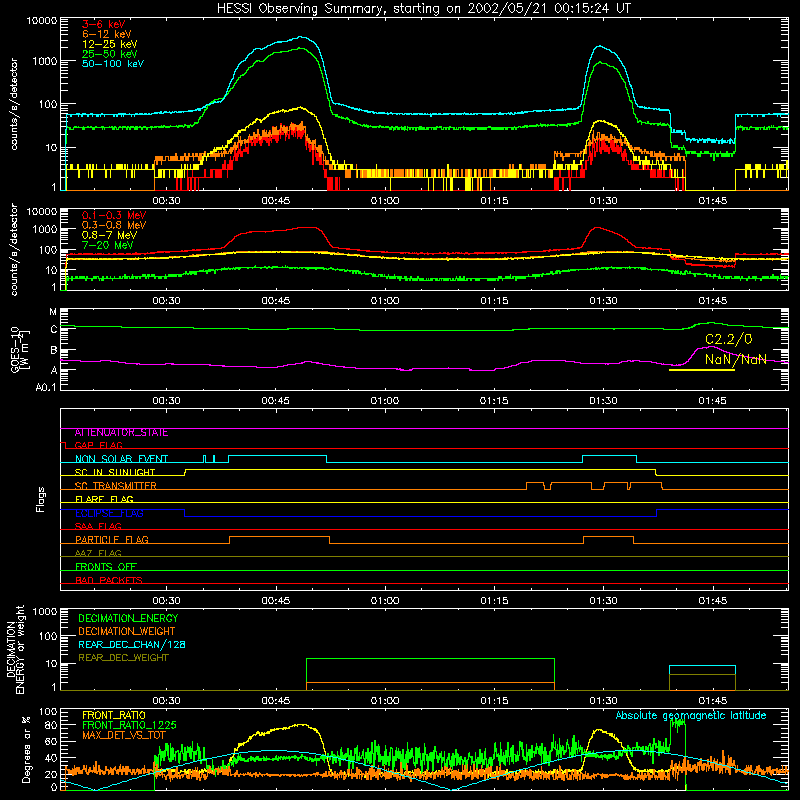The width and height of the screenshot is (800, 800).
Task: Click the 0.8-7 MeV legend entry
Action: point(109,235)
